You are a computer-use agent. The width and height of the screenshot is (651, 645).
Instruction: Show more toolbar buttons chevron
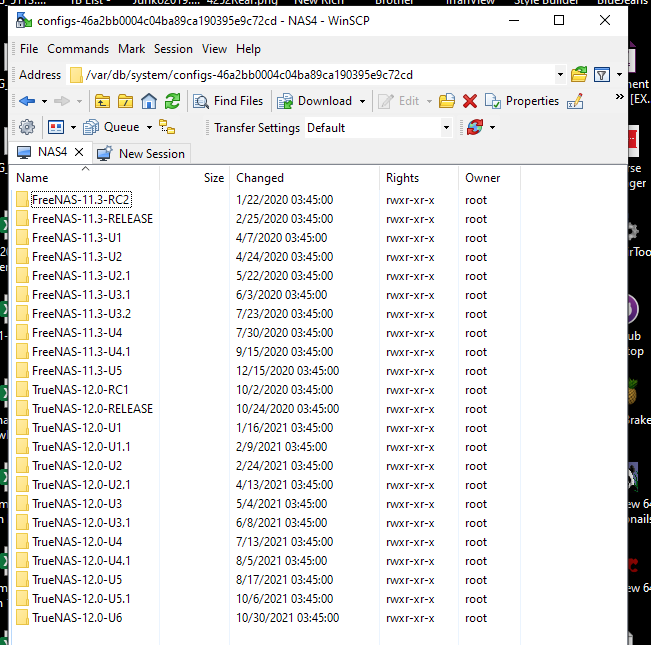coord(619,97)
